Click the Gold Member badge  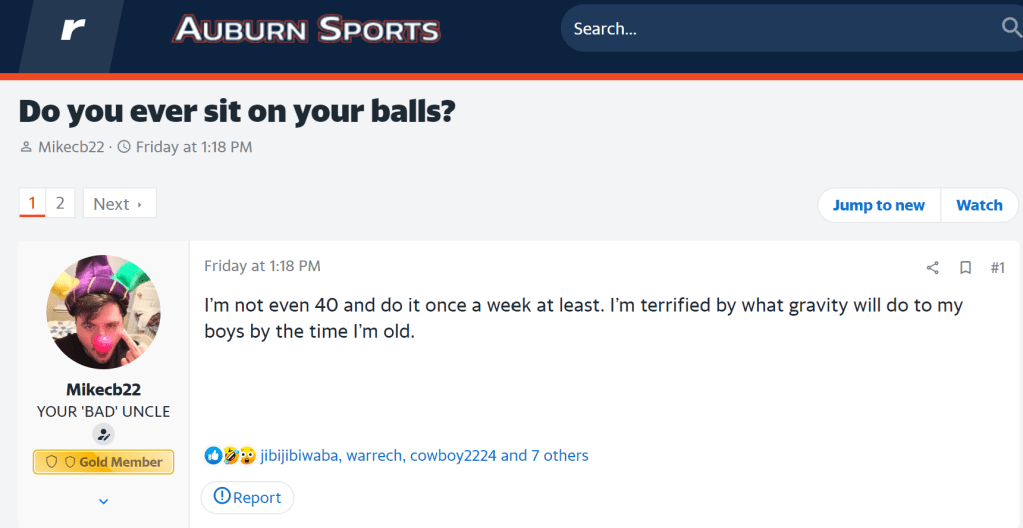(104, 462)
